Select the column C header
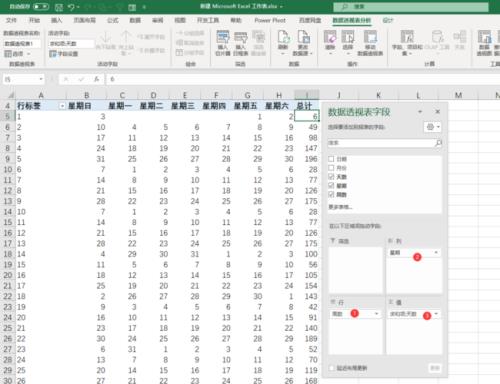This screenshot has width=500, height=384. (x=122, y=95)
